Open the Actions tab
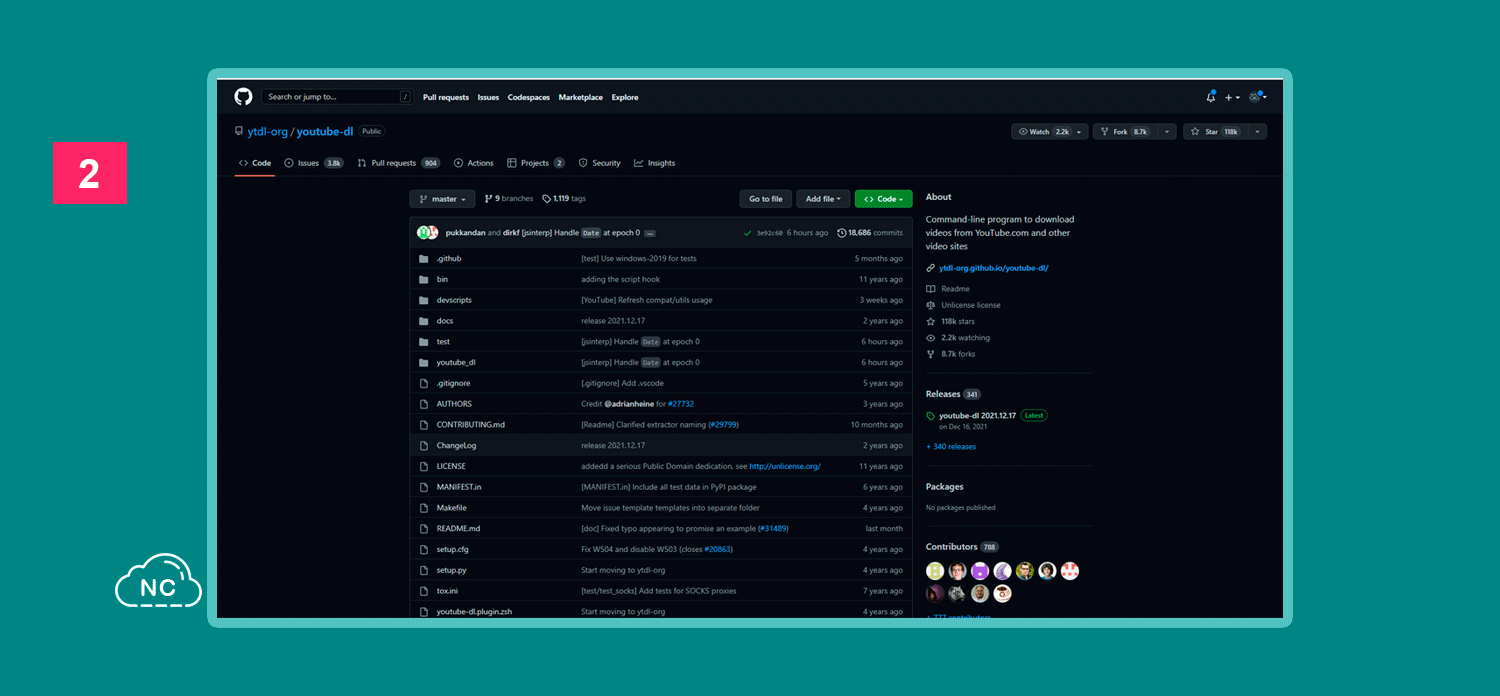1500x696 pixels. (x=474, y=163)
